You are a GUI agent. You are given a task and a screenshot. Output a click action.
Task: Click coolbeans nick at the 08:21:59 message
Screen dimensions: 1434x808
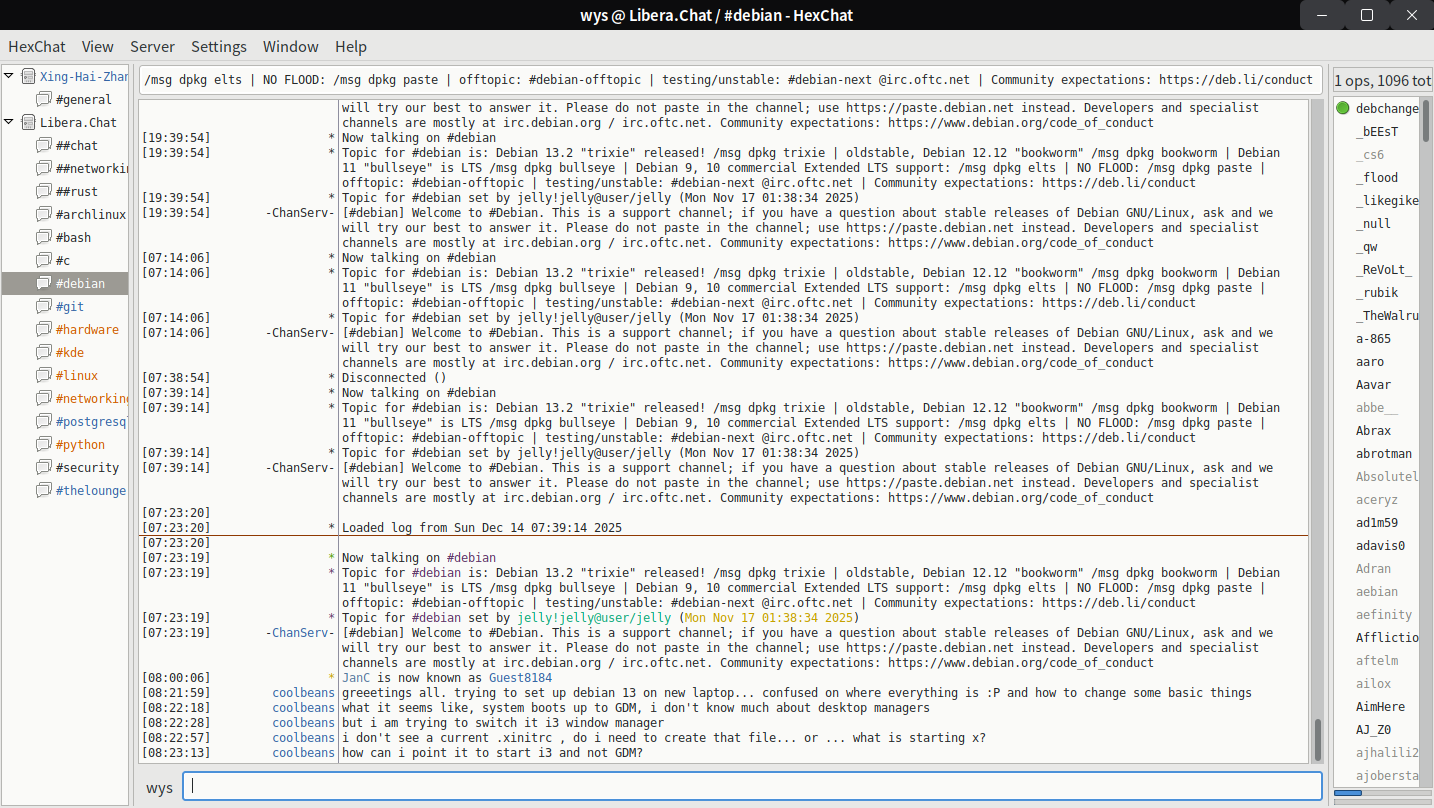[x=304, y=693]
